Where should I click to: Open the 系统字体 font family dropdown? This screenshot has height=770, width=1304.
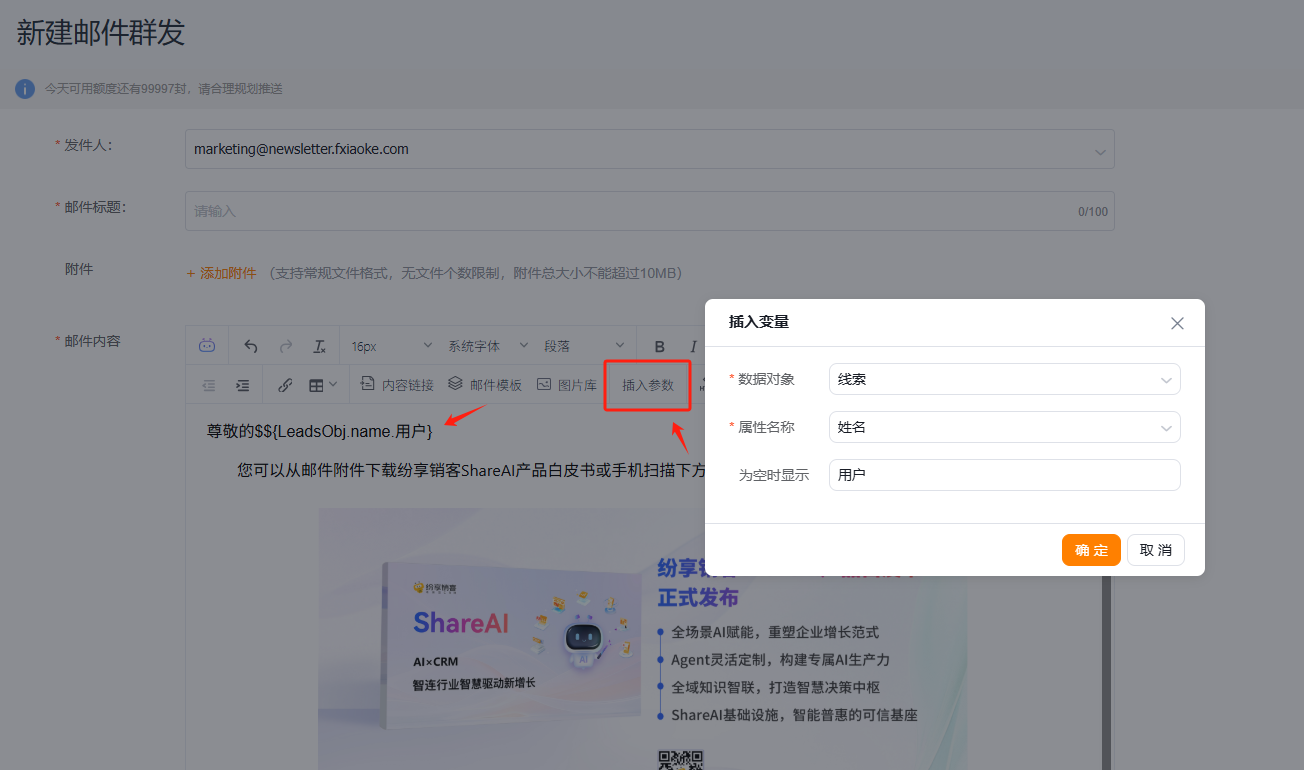[x=487, y=346]
